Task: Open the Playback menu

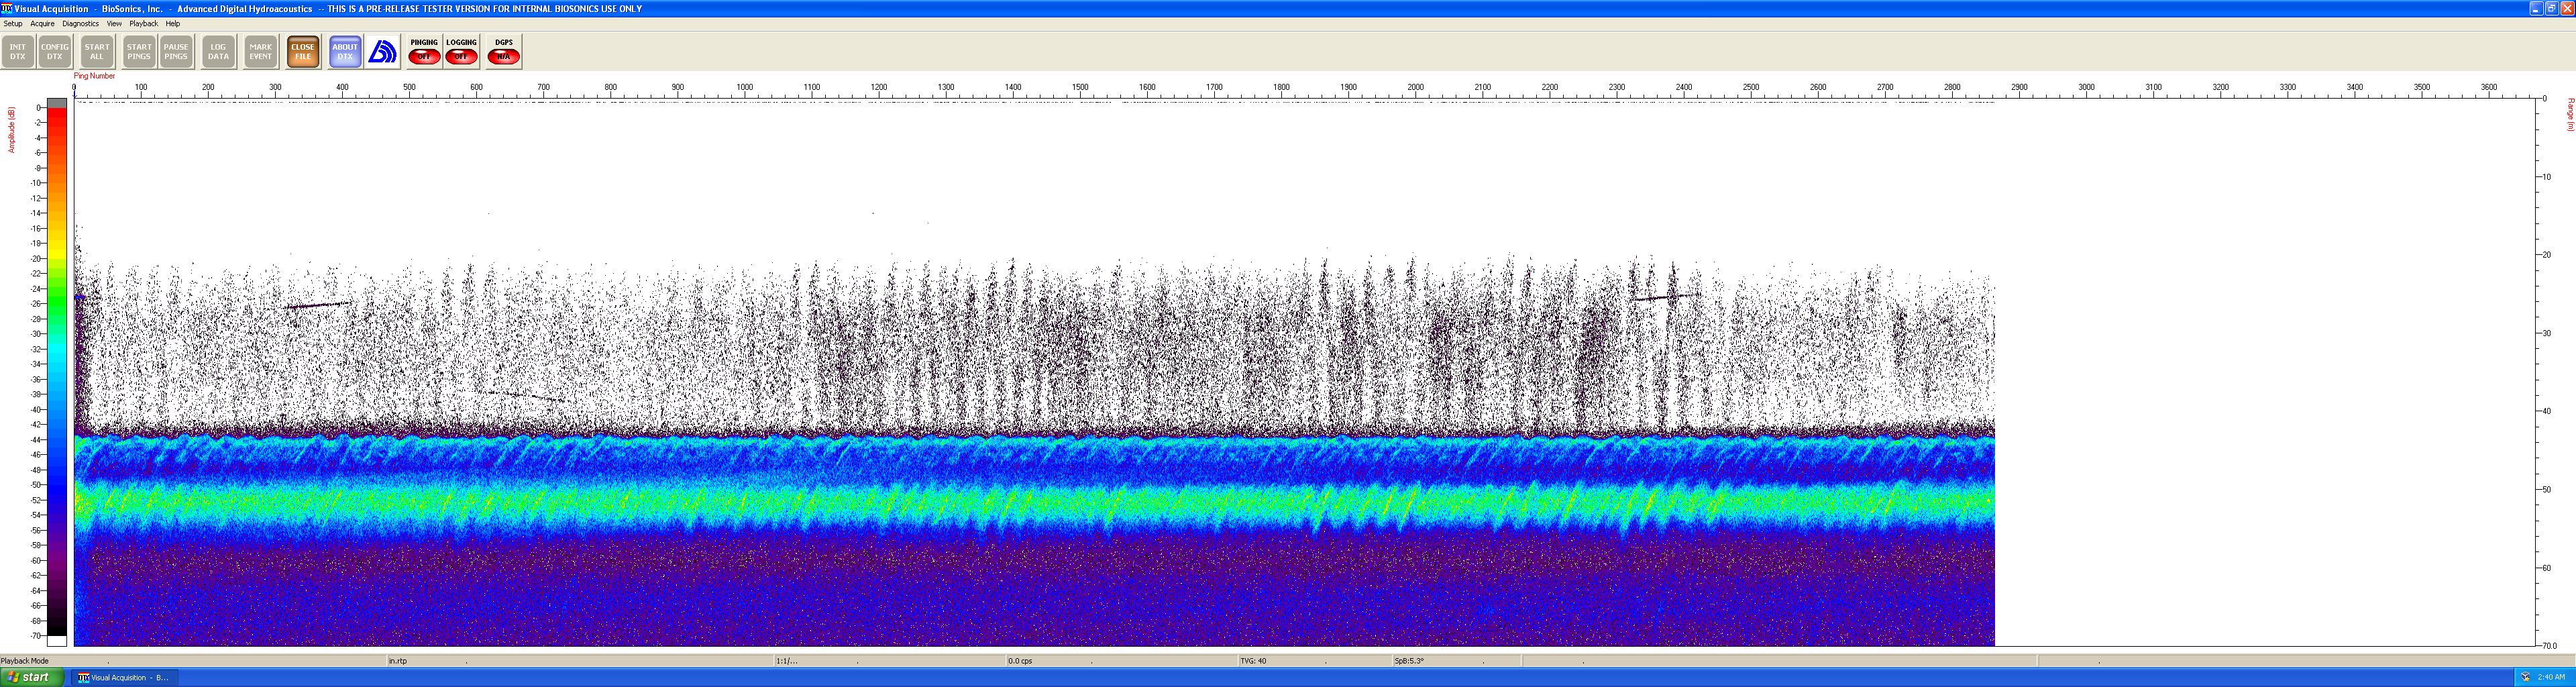Action: coord(143,24)
